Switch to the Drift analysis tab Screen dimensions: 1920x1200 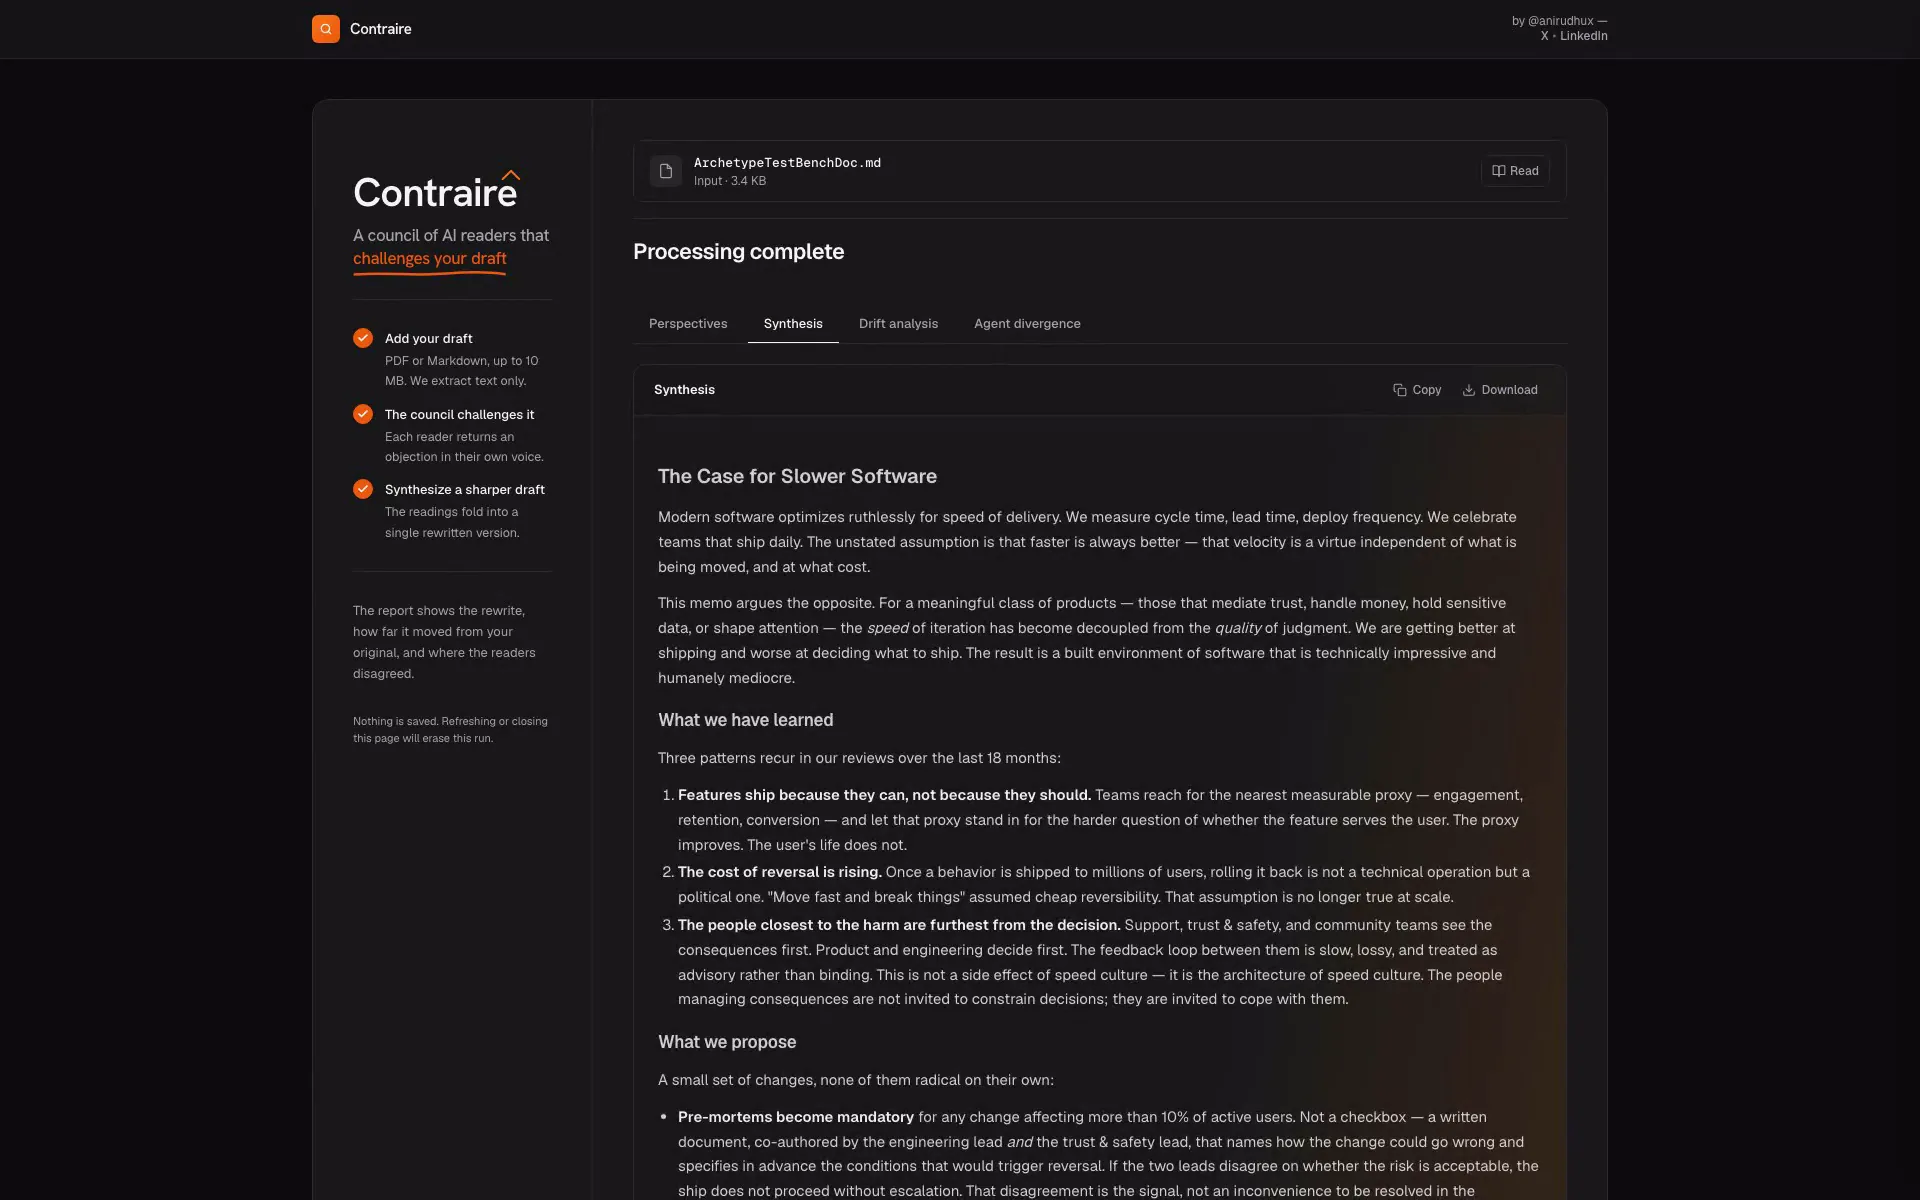[x=898, y=324]
